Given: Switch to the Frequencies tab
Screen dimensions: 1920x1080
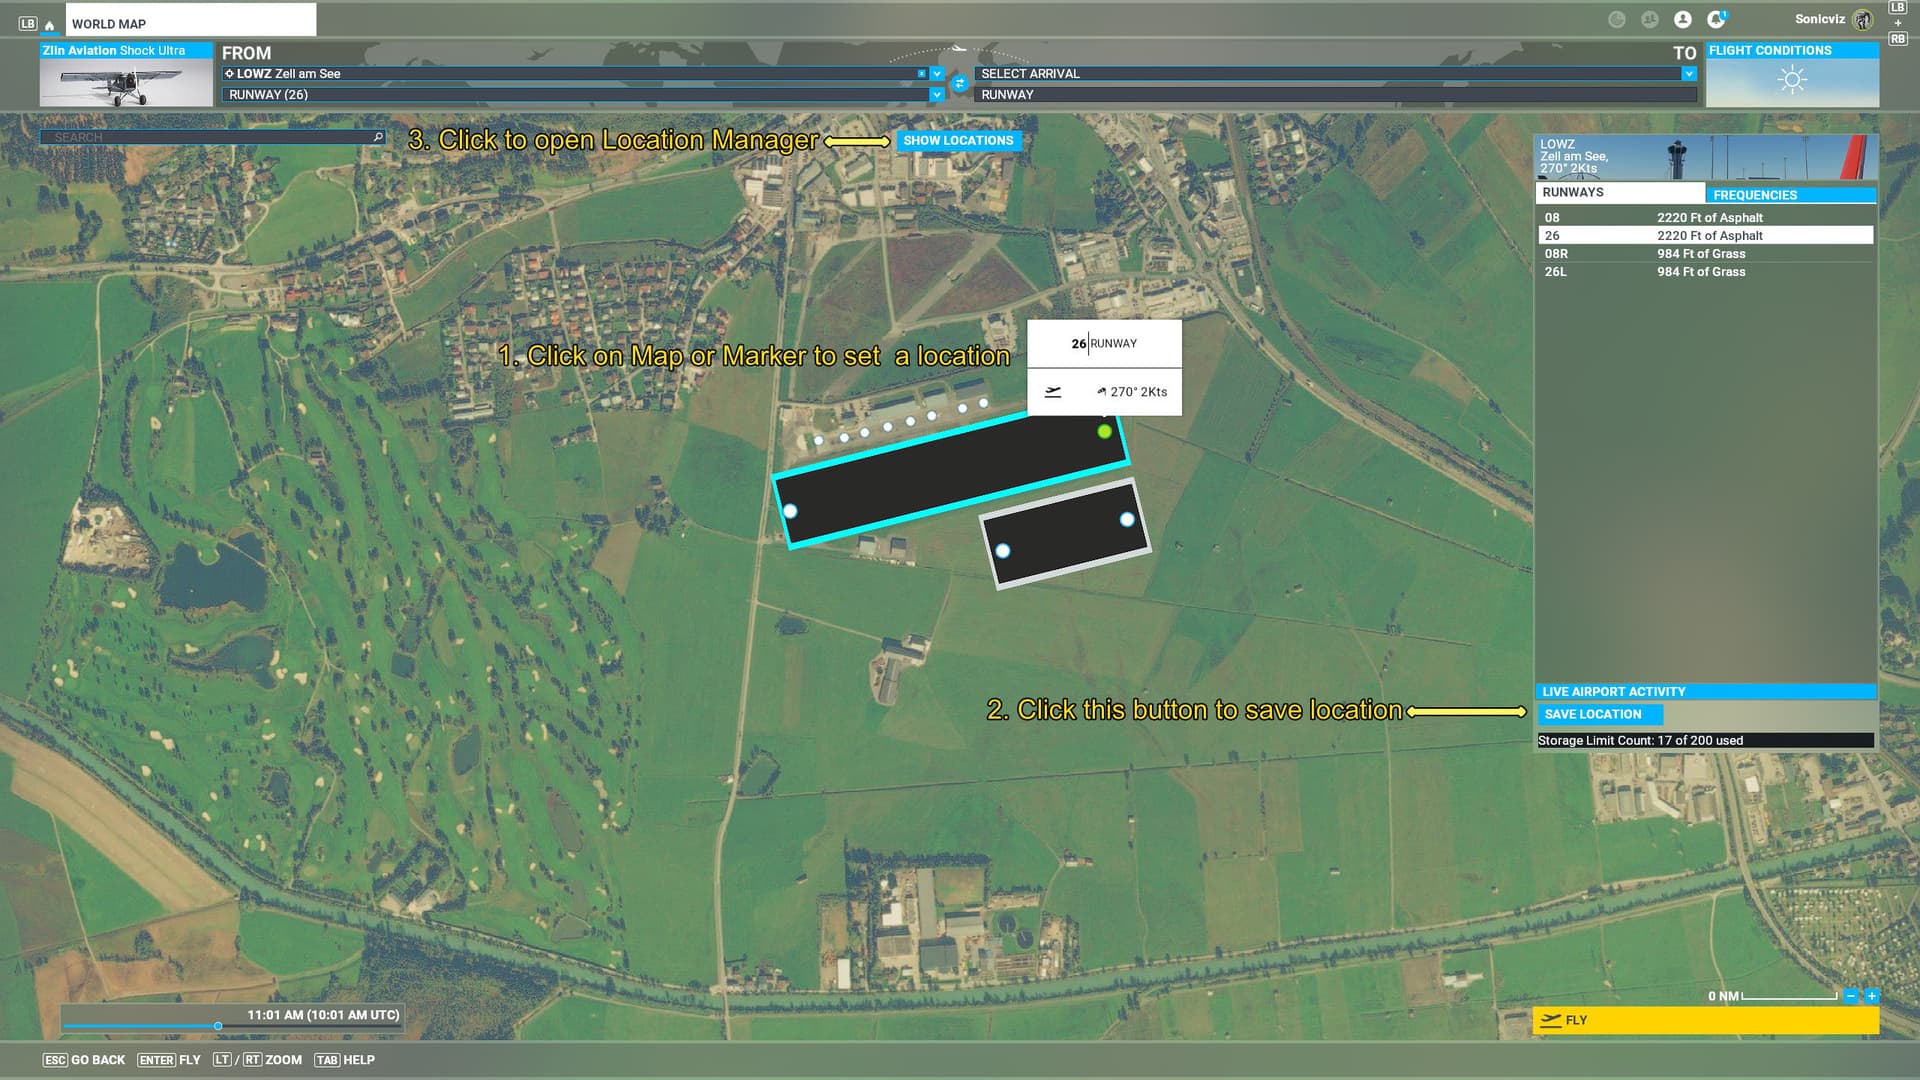Looking at the screenshot, I should pos(1792,194).
